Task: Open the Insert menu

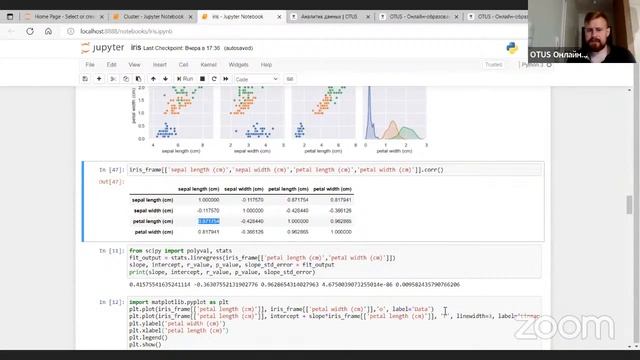Action: tap(160, 65)
